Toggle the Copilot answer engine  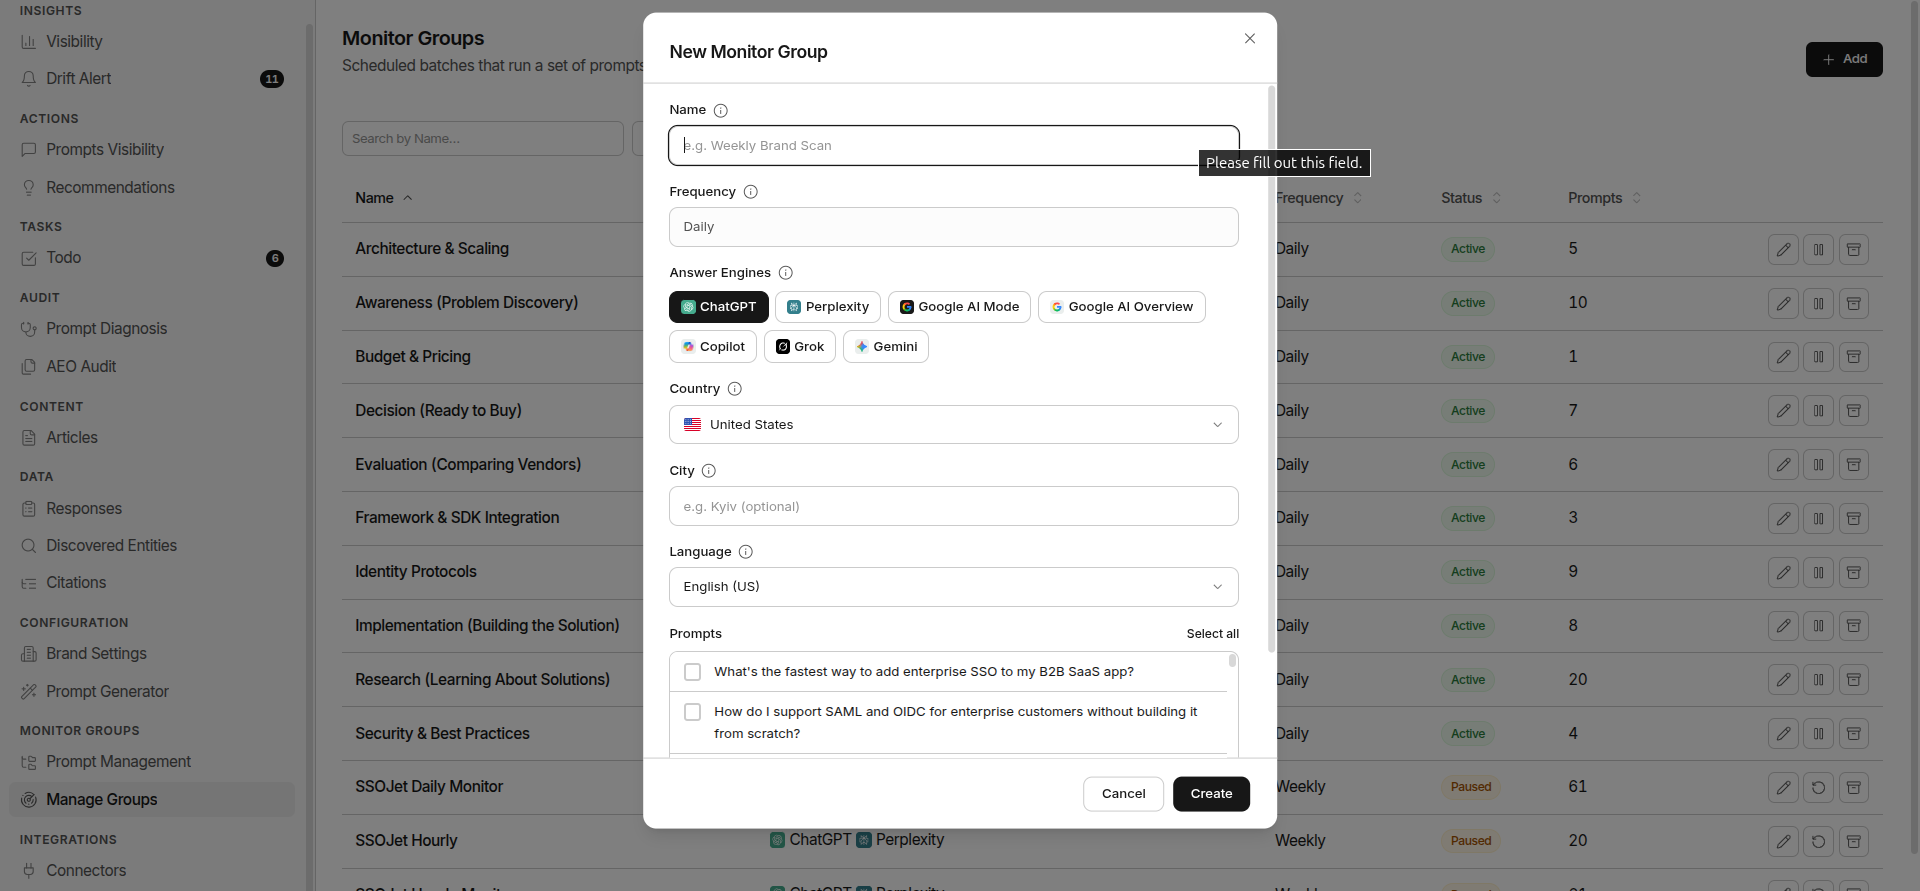[713, 347]
